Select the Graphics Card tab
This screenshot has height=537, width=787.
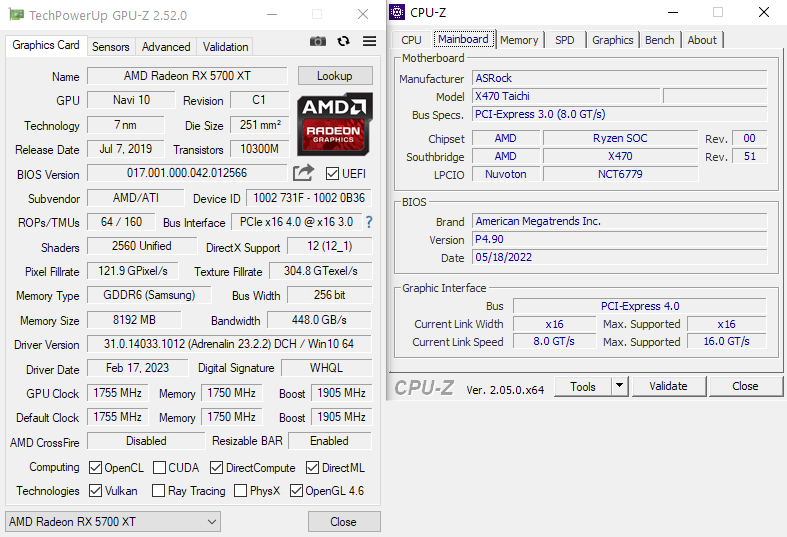[46, 45]
